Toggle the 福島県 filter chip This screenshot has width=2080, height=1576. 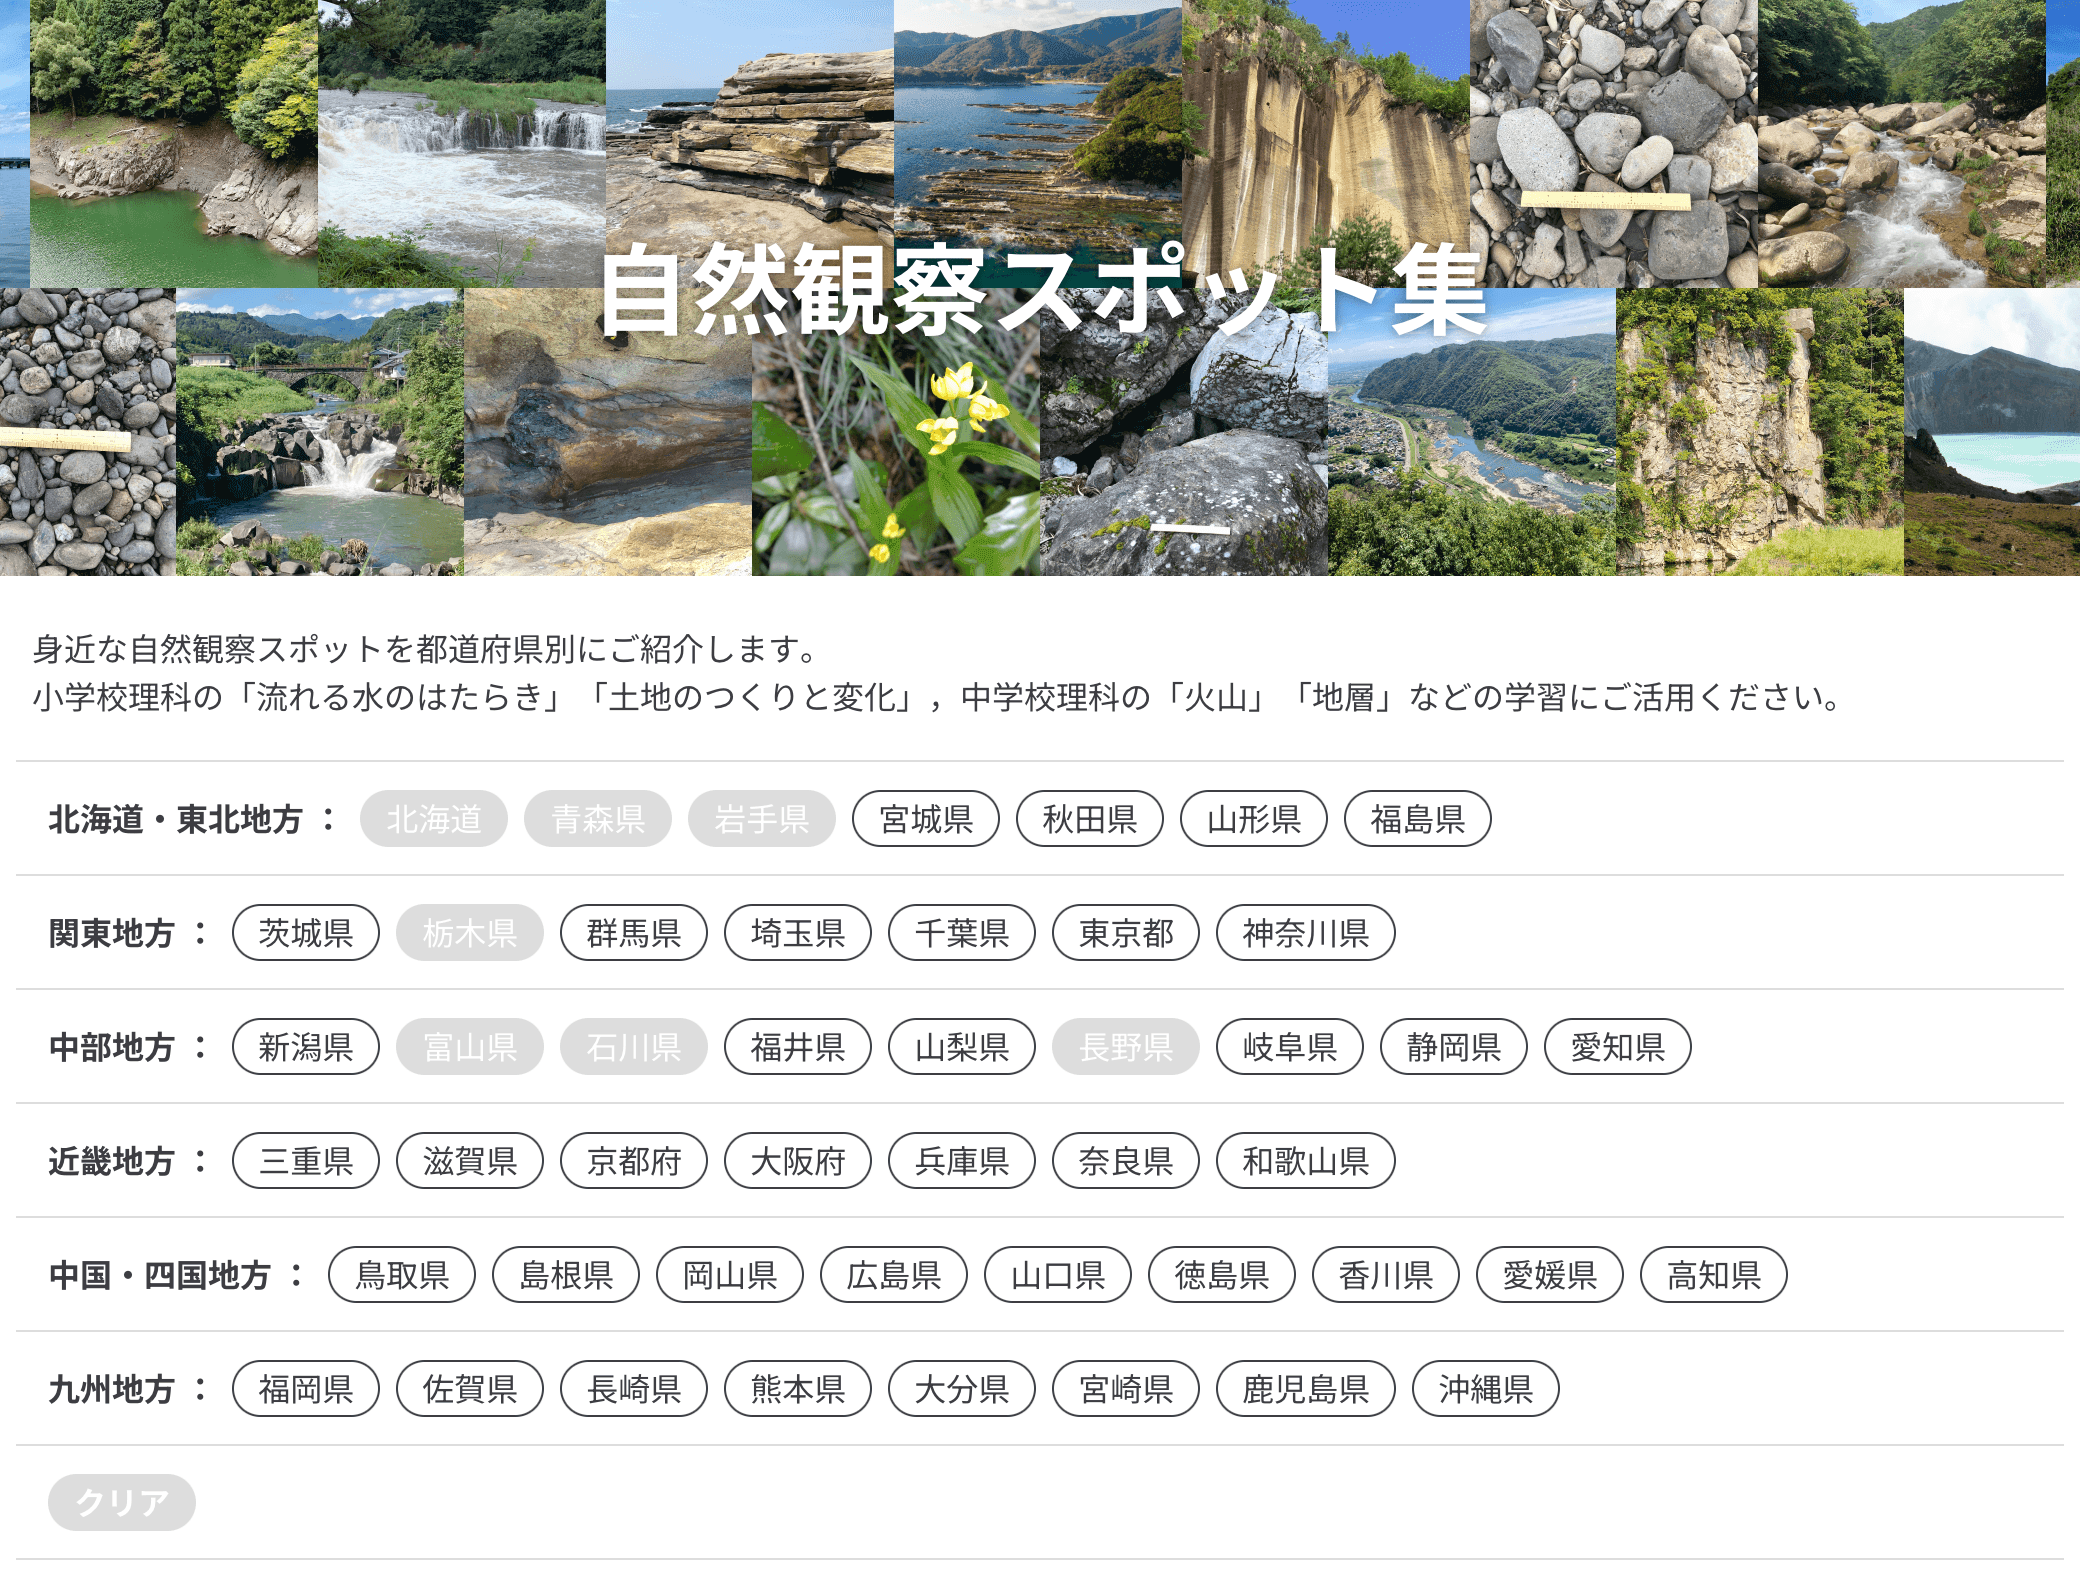pyautogui.click(x=1417, y=819)
